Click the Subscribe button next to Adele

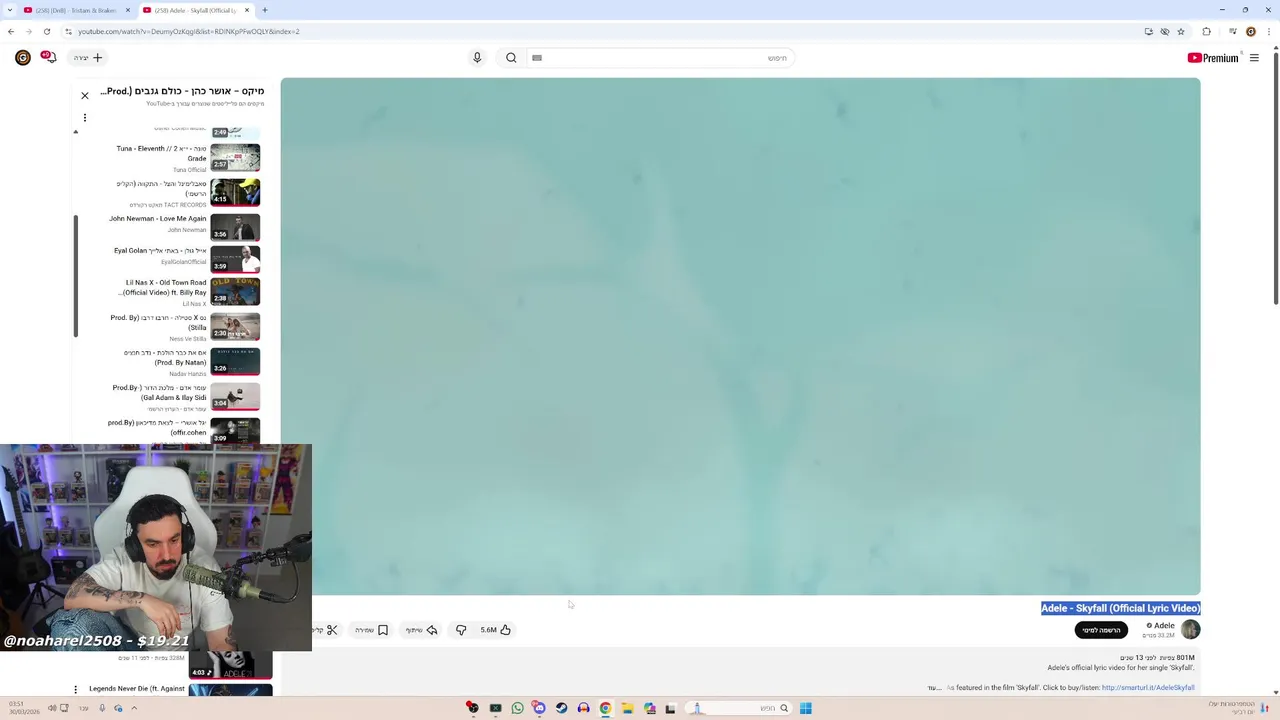[1101, 630]
